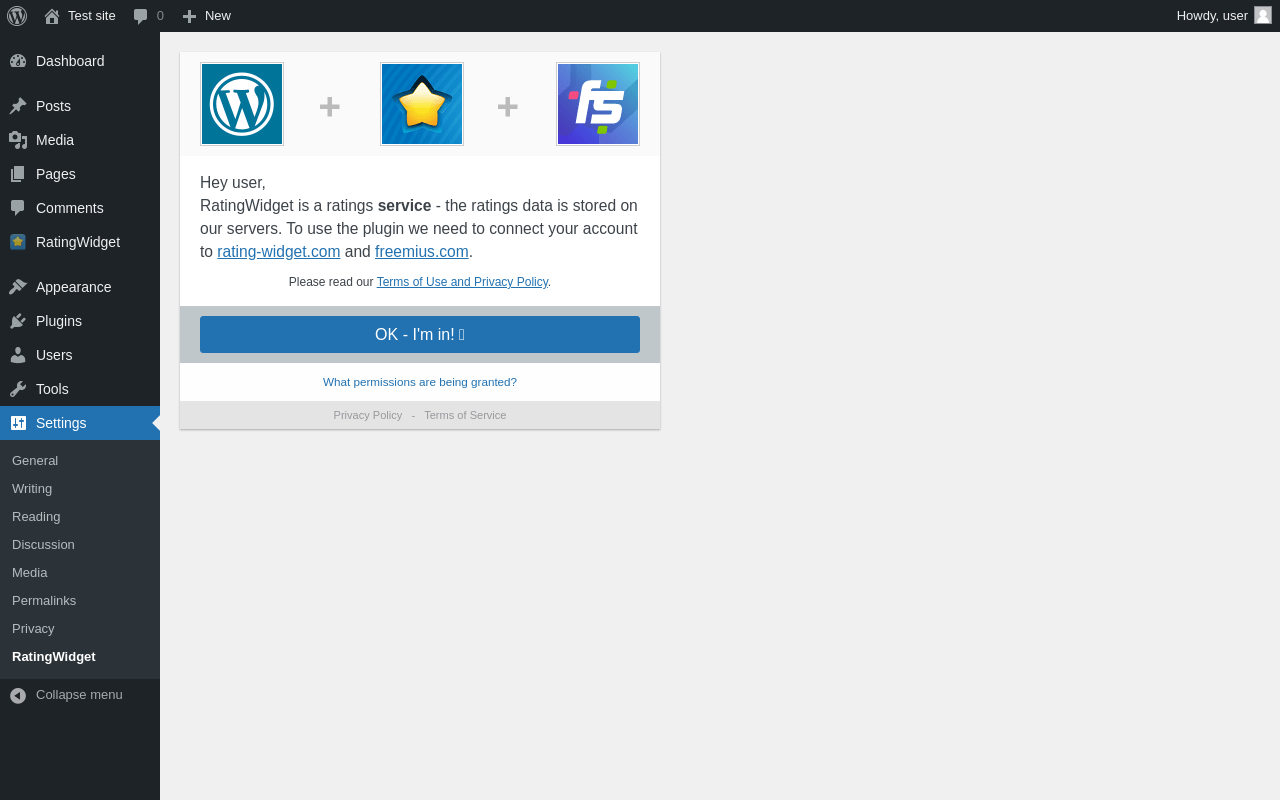Click the Tools wrench icon
Image resolution: width=1280 pixels, height=800 pixels.
(x=18, y=389)
